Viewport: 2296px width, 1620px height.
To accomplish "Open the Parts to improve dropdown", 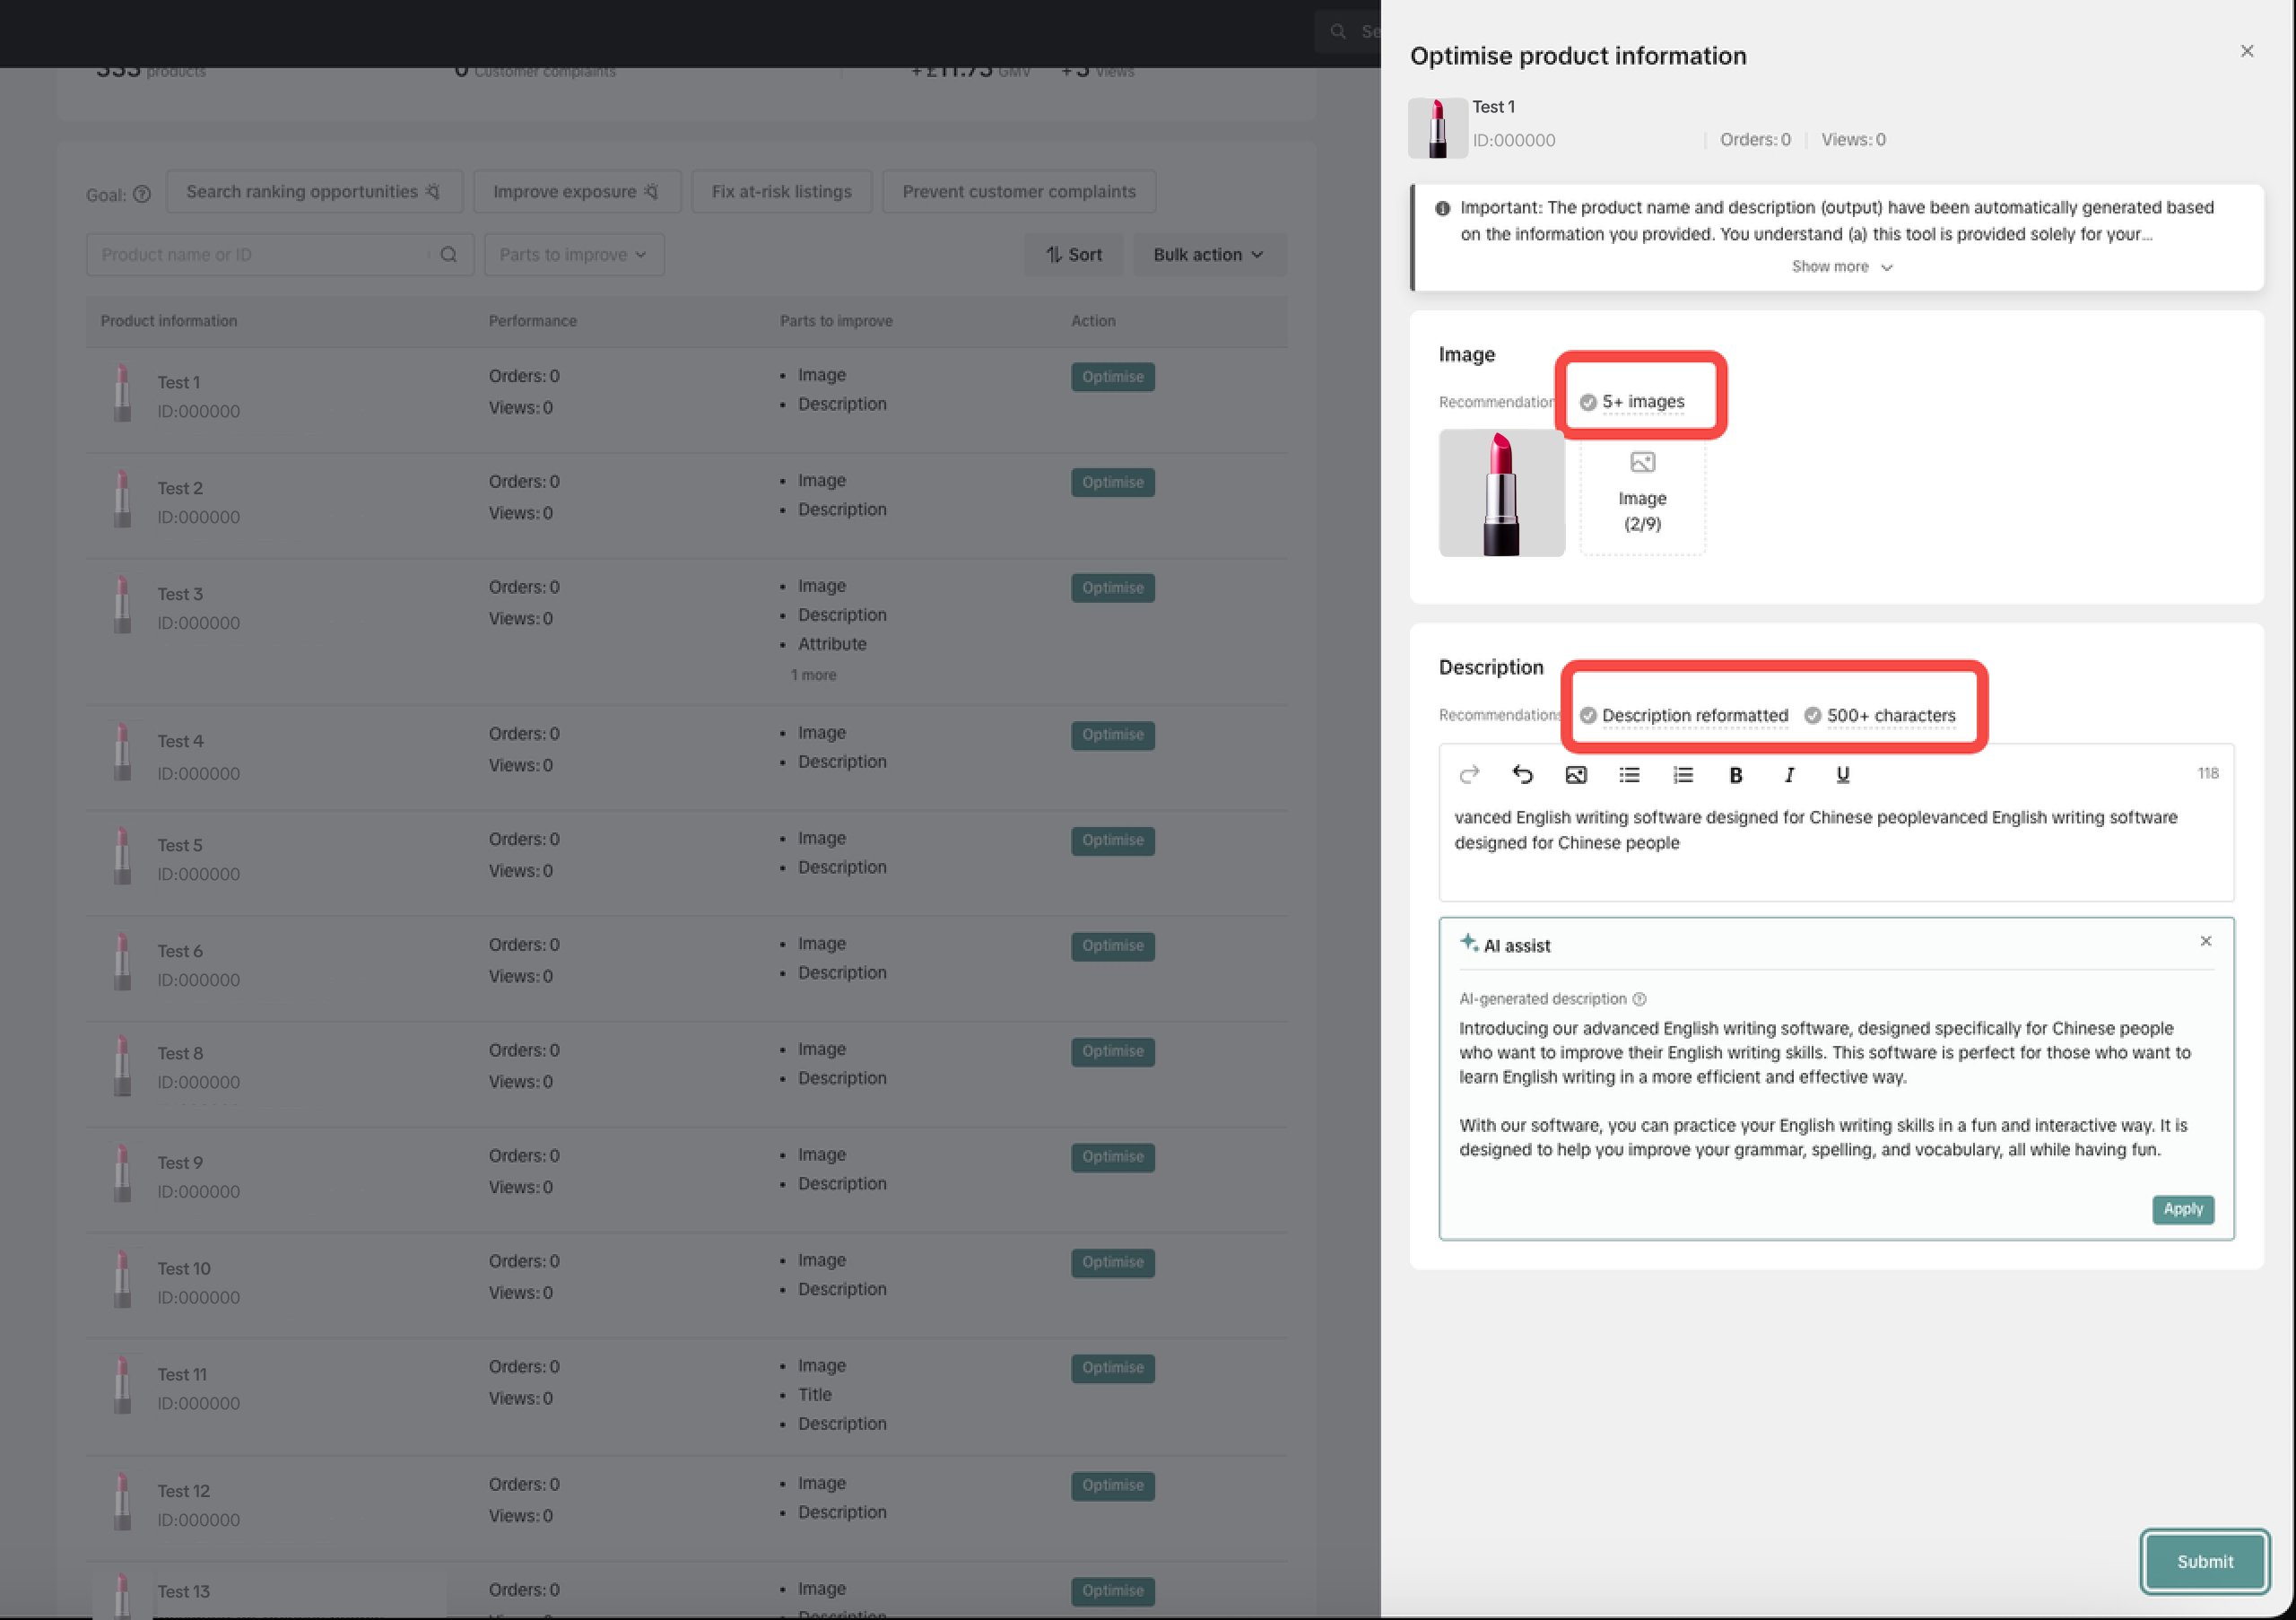I will coord(573,255).
